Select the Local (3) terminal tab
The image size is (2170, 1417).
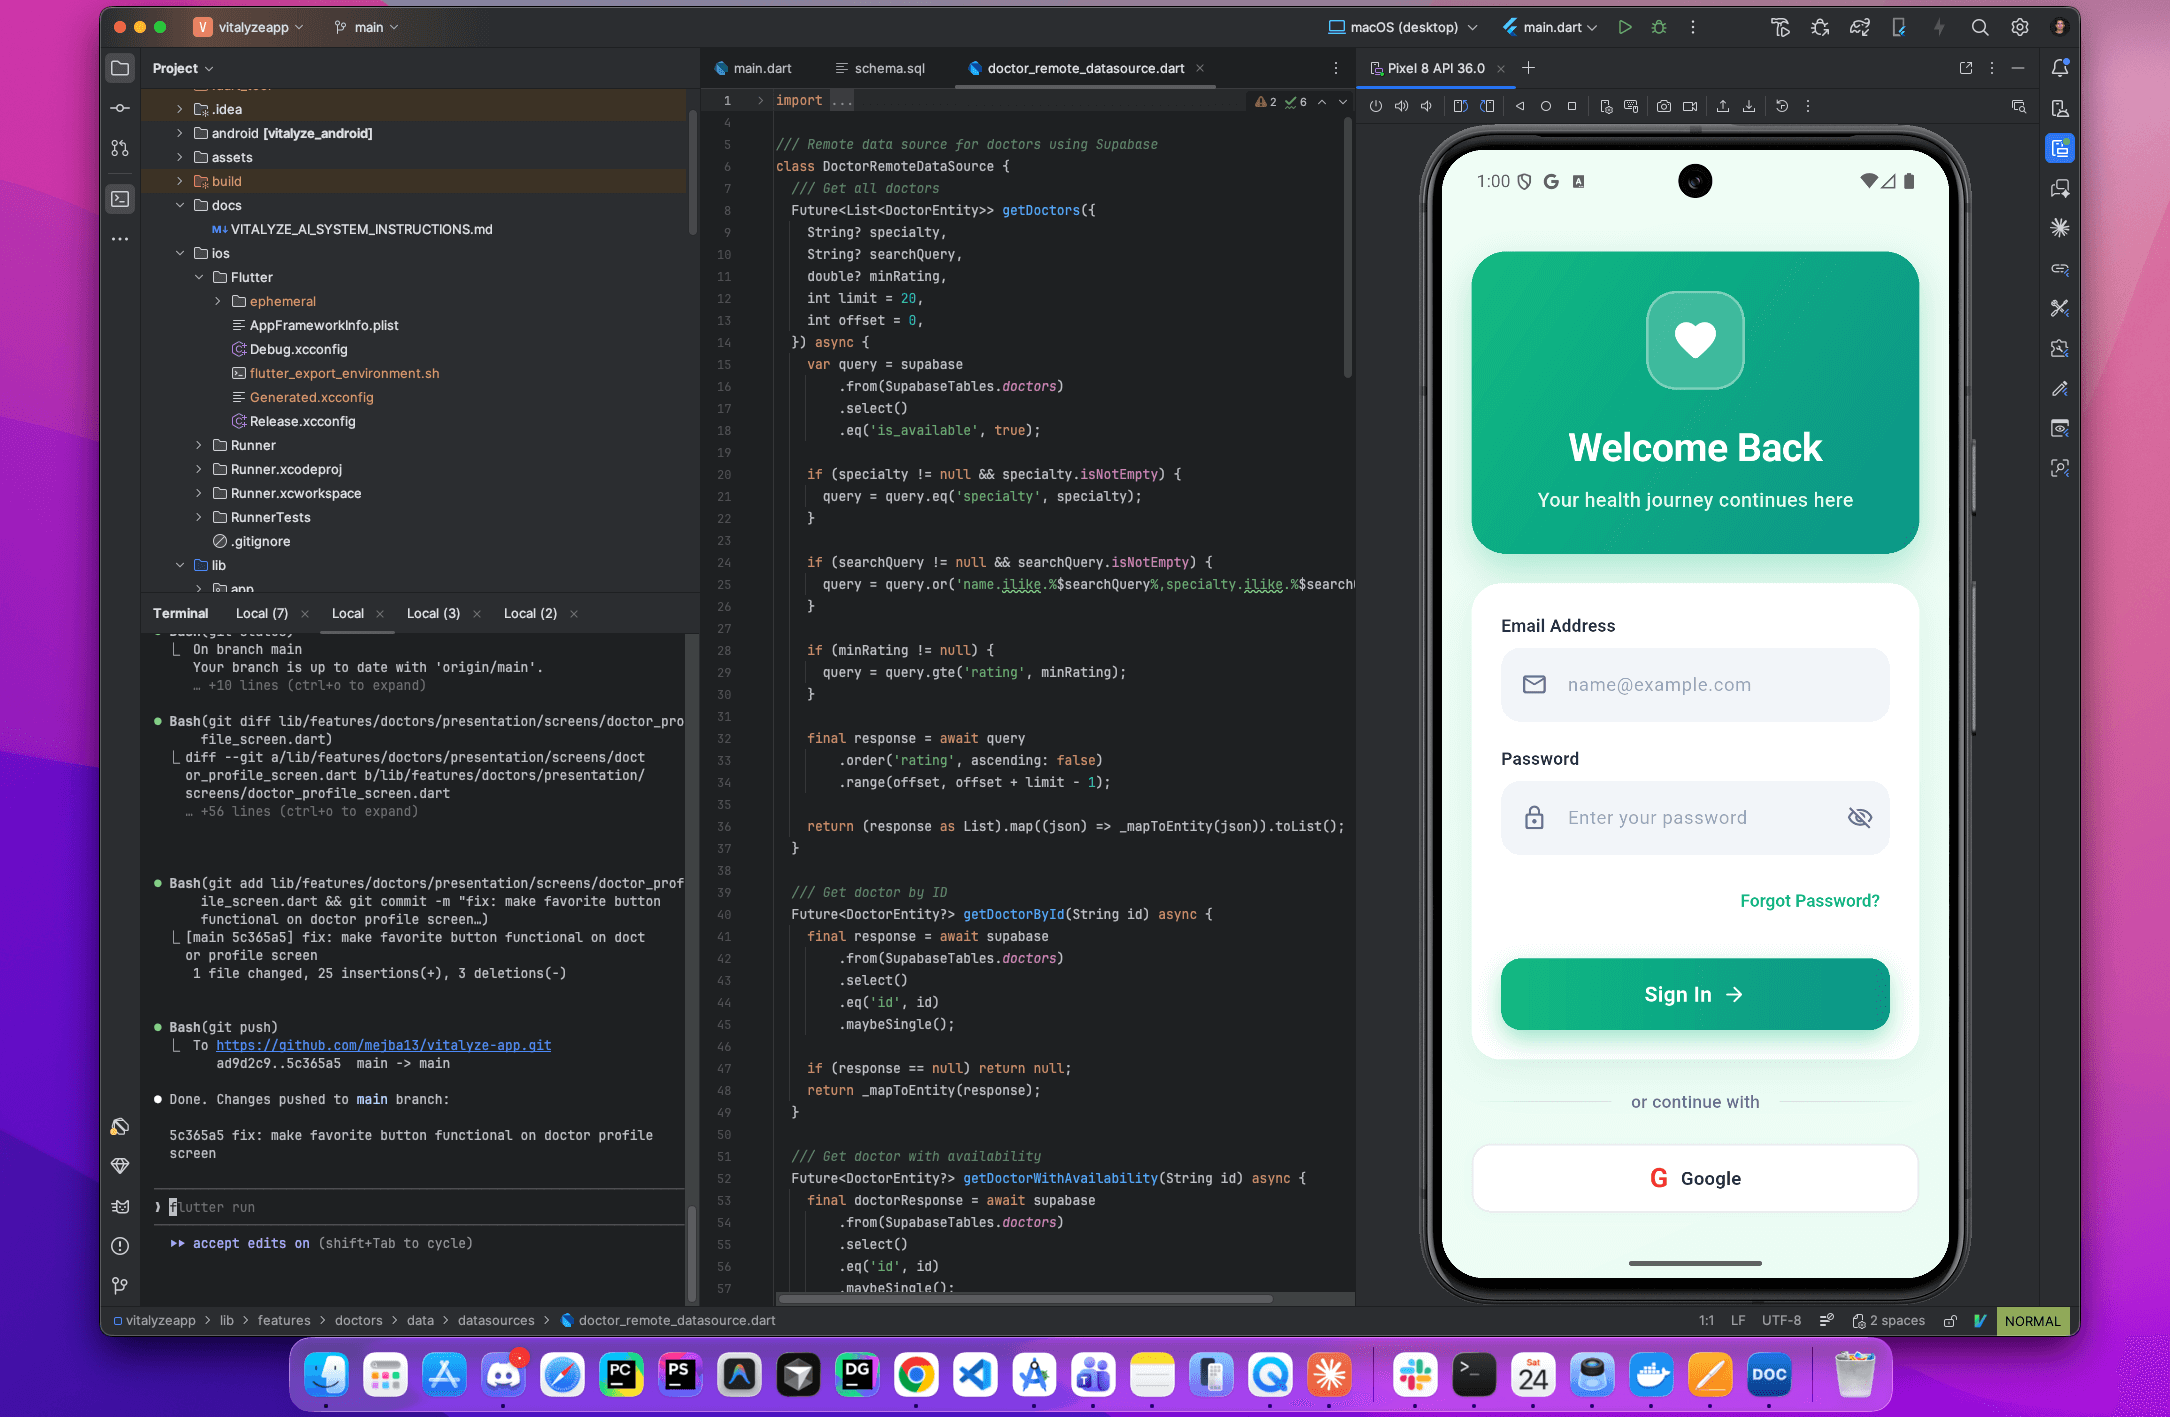(434, 613)
